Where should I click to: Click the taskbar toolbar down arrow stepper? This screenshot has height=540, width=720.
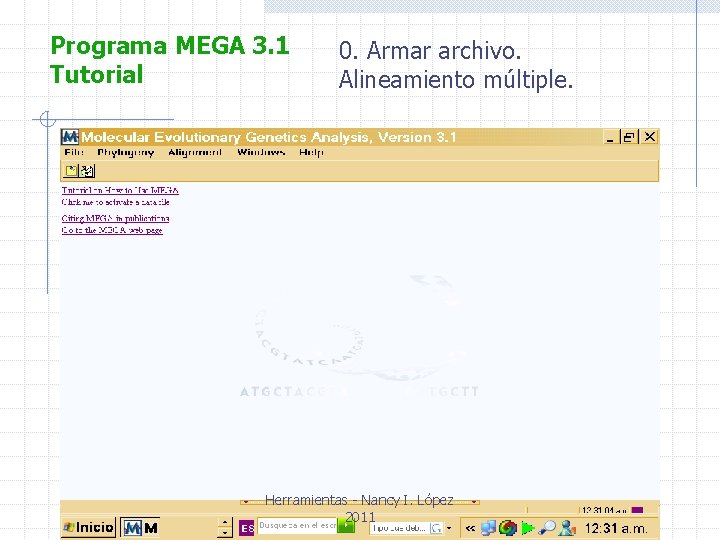(x=225, y=533)
